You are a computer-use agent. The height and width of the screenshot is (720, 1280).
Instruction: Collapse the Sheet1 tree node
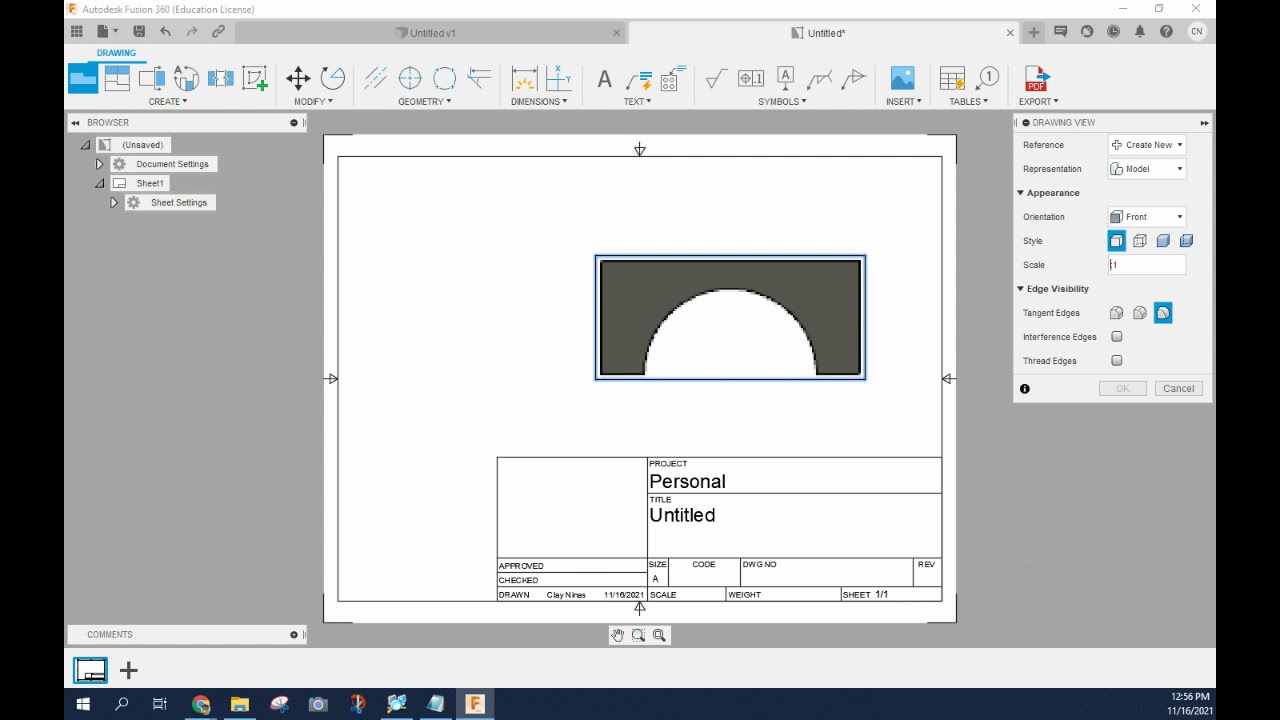(x=100, y=183)
